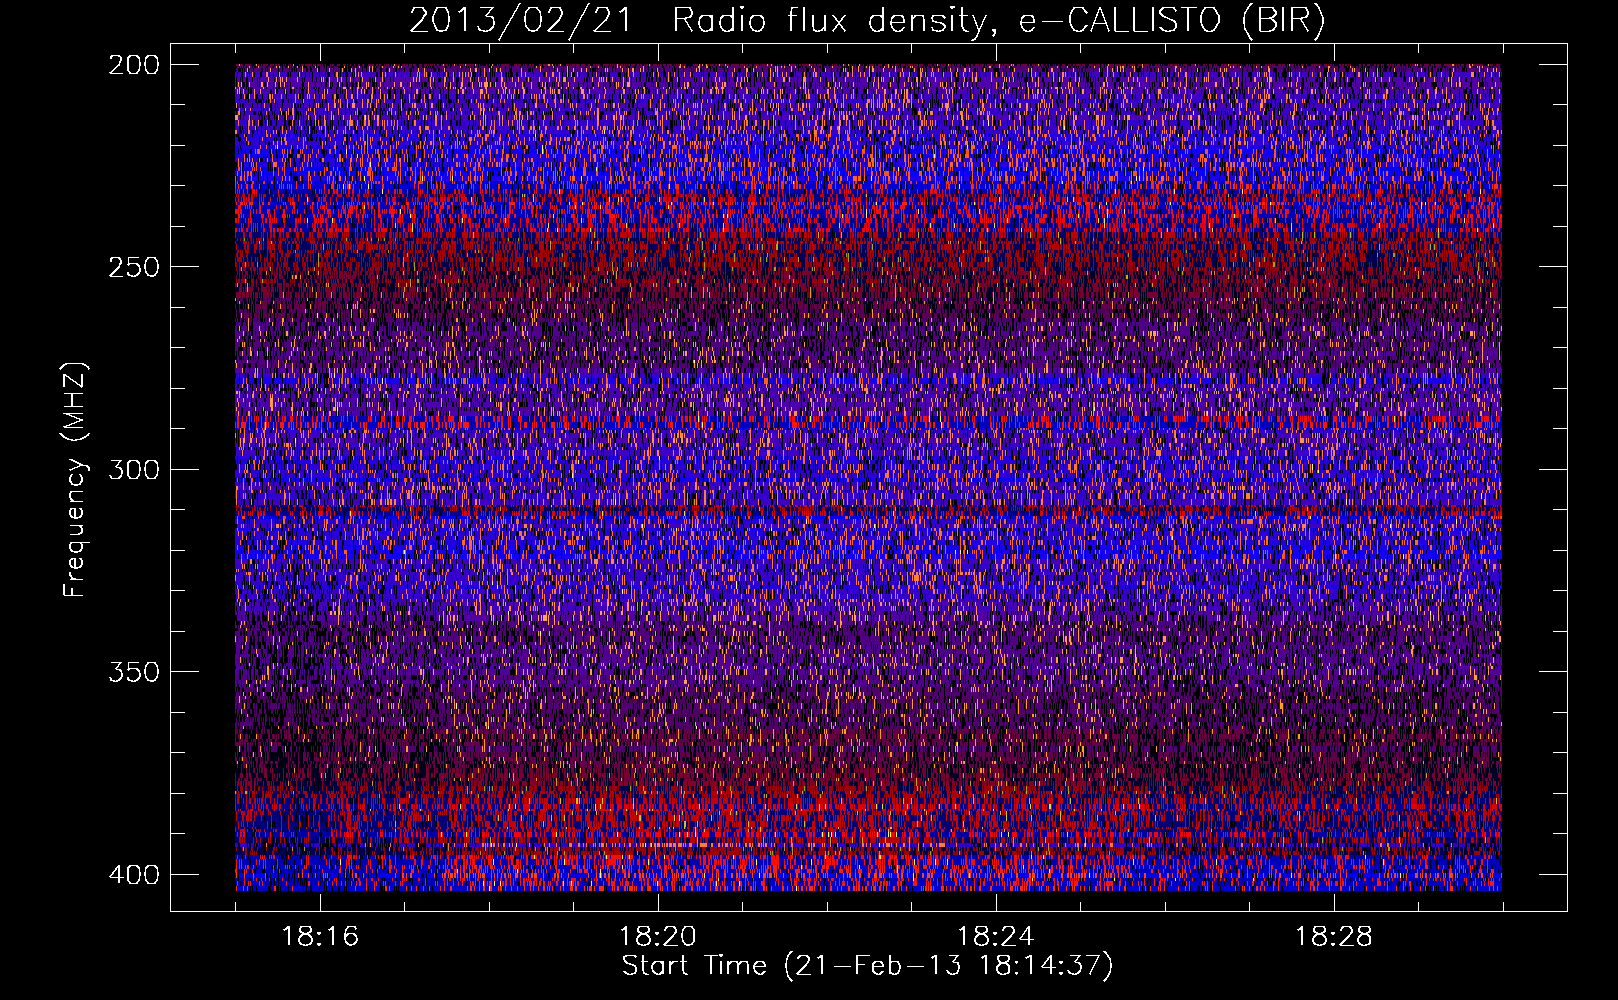Select the 'Frequency (MHZ)' y-axis label
Viewport: 1618px width, 1000px height.
tap(75, 479)
